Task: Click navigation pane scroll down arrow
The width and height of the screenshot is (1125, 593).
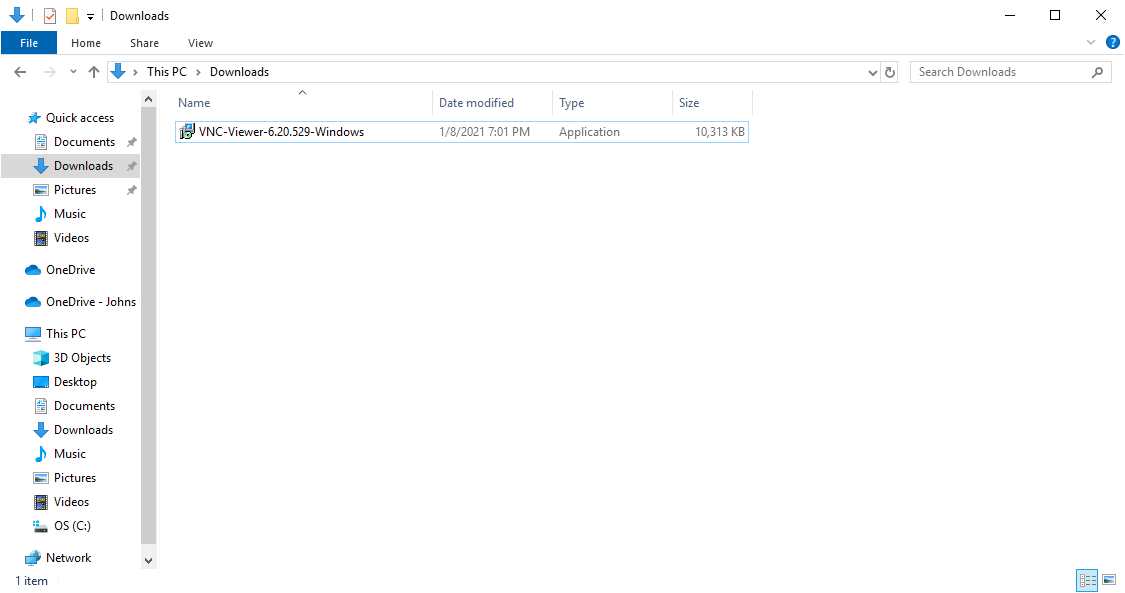Action: (x=149, y=561)
